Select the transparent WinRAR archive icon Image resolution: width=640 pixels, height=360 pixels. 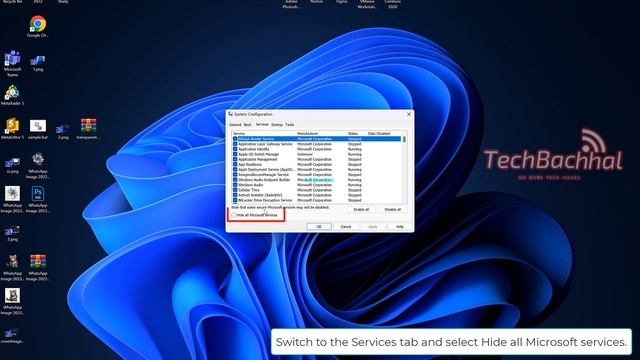[88, 129]
